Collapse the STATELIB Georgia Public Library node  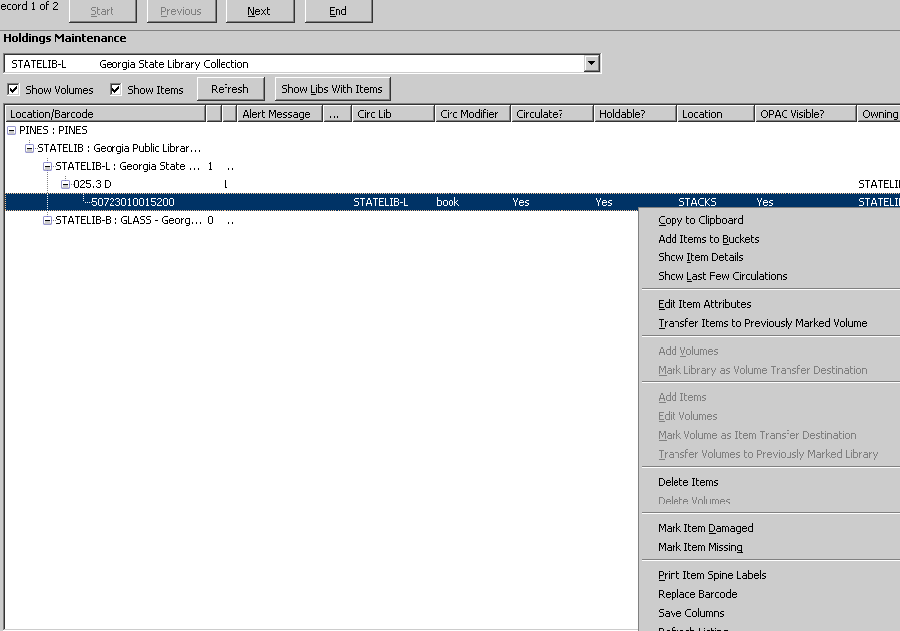click(x=29, y=148)
